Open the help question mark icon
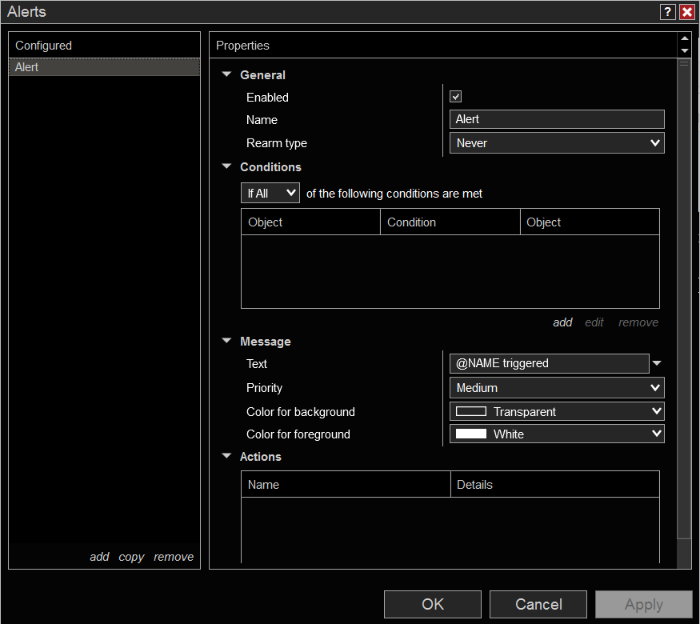 coord(667,12)
